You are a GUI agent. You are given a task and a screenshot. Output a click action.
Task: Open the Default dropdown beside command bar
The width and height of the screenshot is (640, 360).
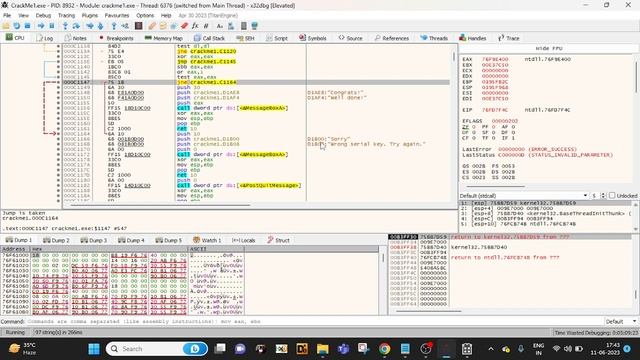pos(621,322)
